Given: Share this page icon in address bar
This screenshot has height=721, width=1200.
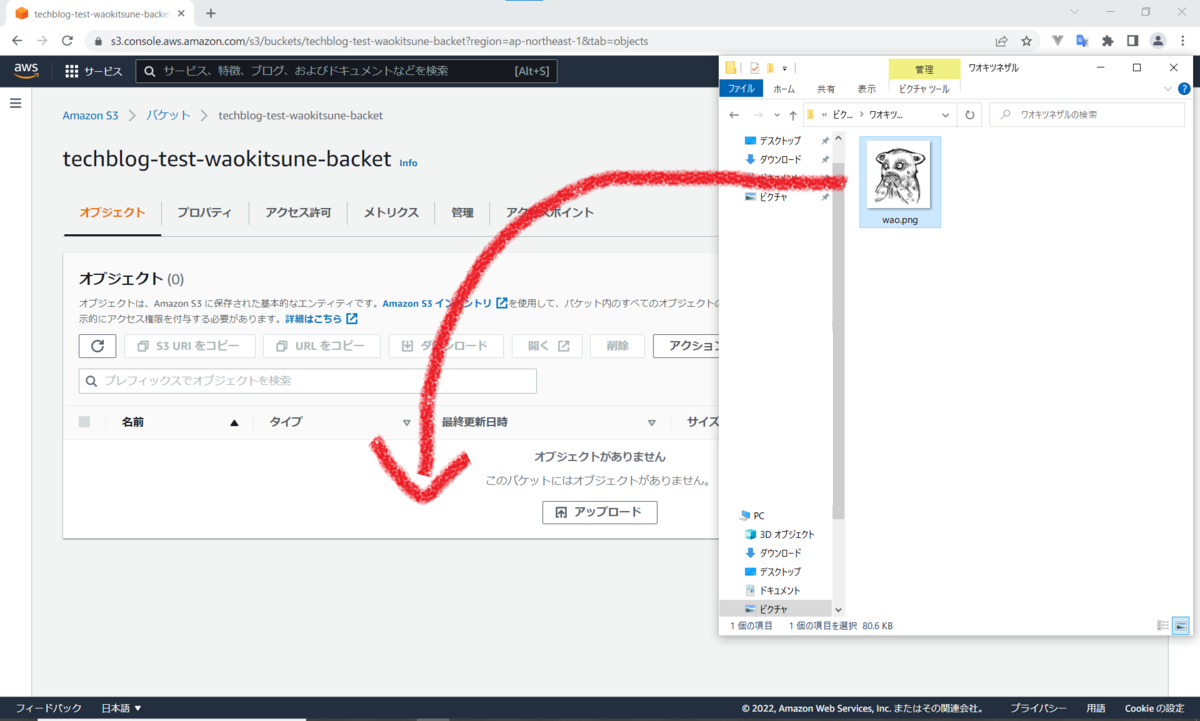Looking at the screenshot, I should (x=1001, y=41).
